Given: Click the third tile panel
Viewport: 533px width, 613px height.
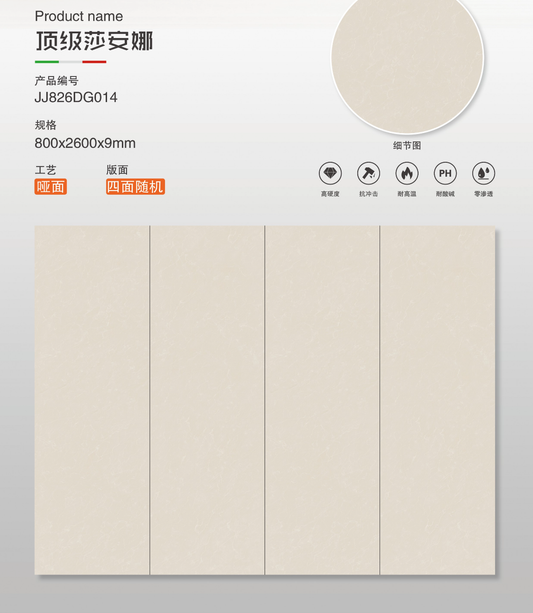Looking at the screenshot, I should point(322,400).
